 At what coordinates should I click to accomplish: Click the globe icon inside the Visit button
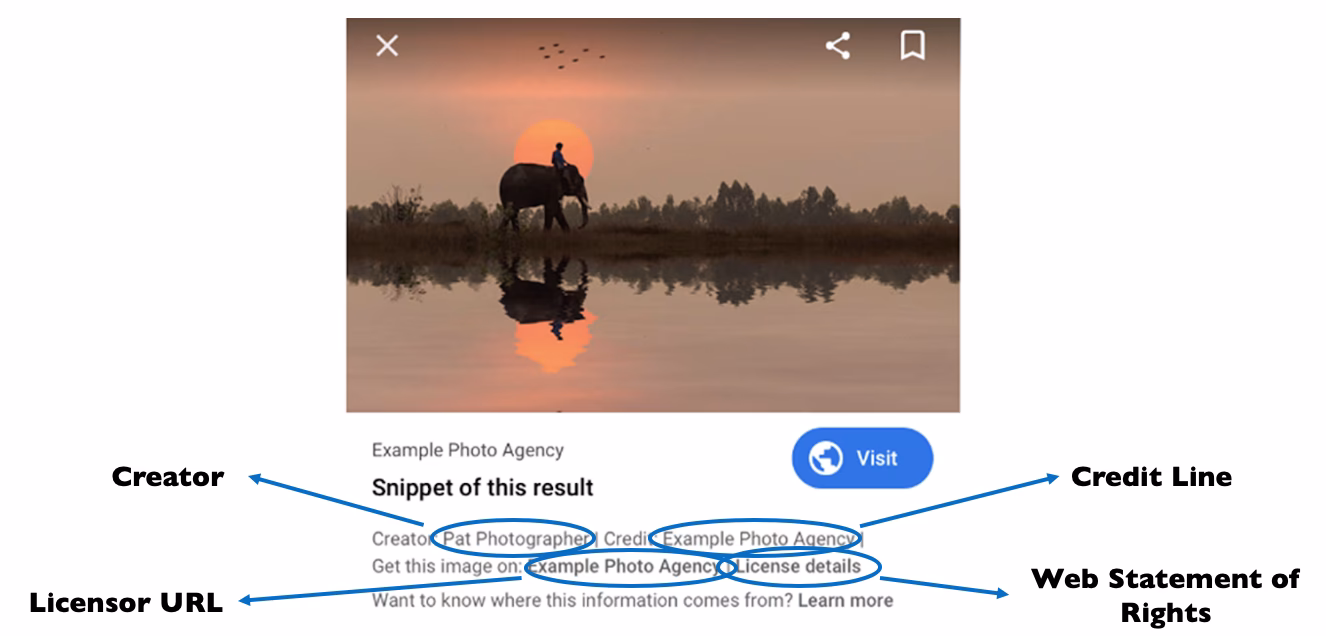click(x=828, y=458)
